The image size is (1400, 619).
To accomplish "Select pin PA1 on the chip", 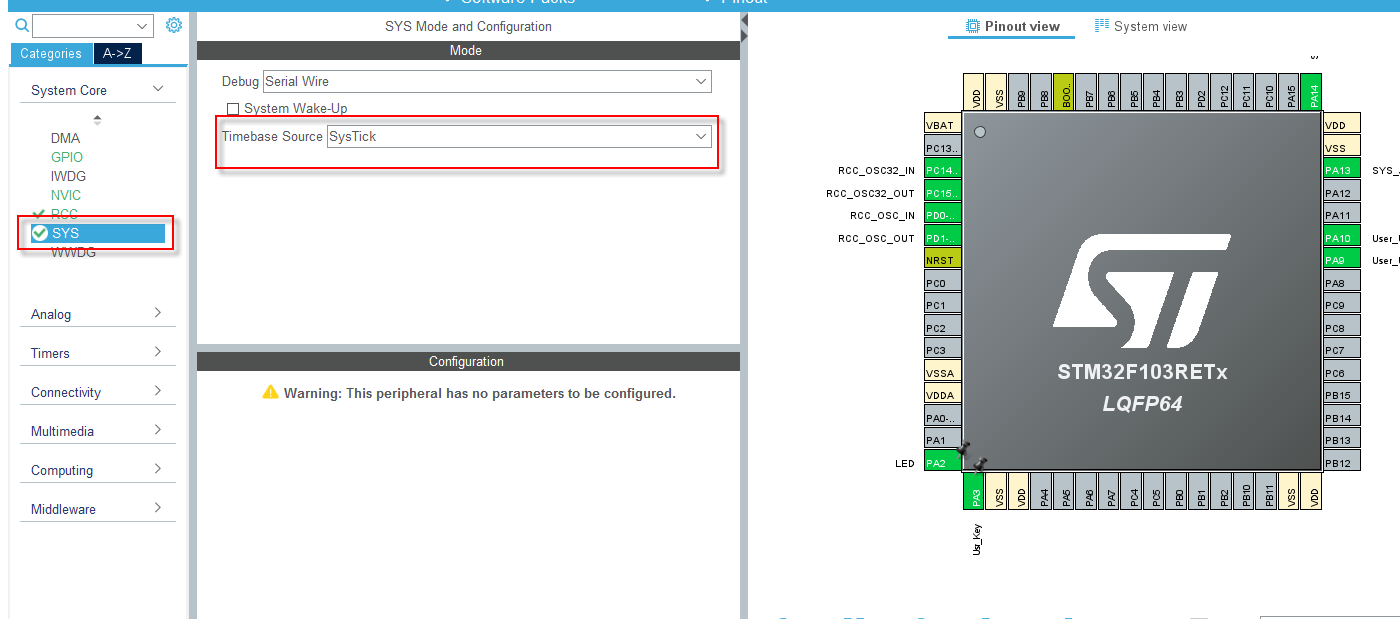I will pos(943,440).
